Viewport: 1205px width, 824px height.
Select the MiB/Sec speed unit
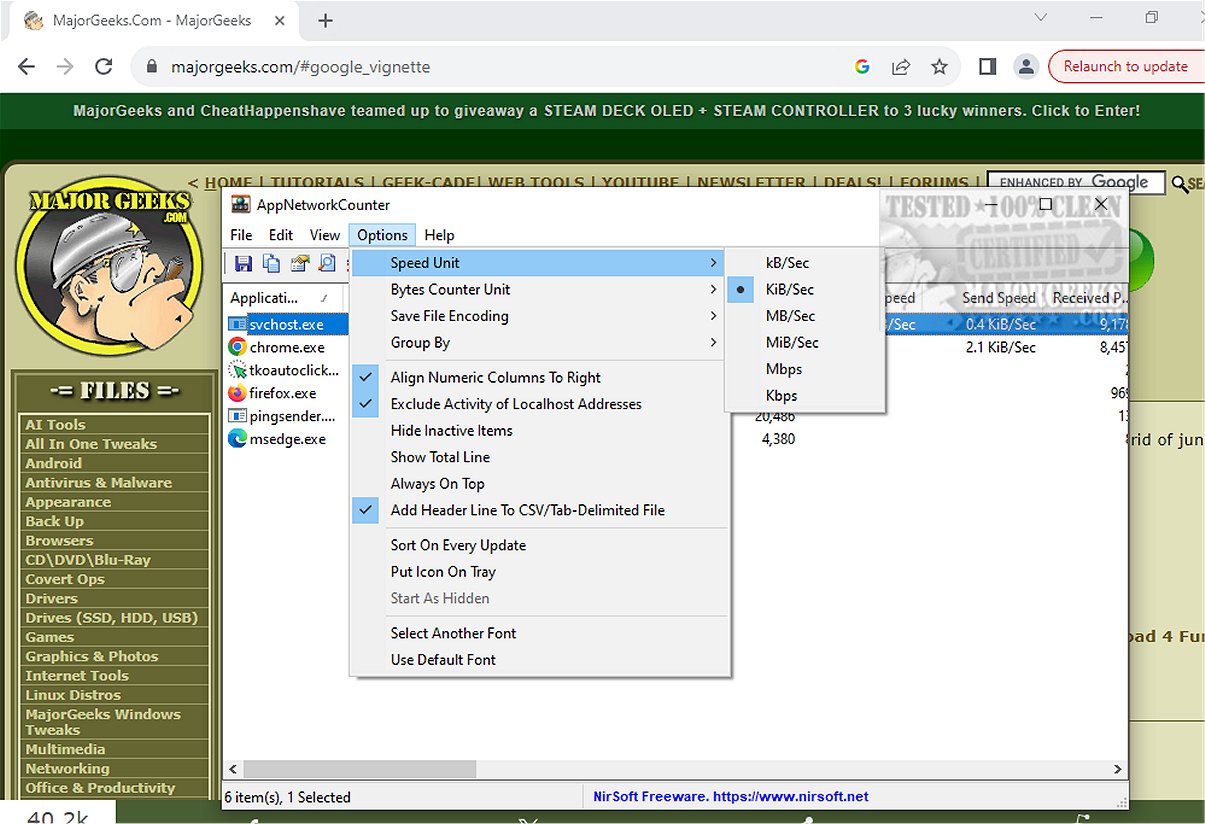click(805, 342)
